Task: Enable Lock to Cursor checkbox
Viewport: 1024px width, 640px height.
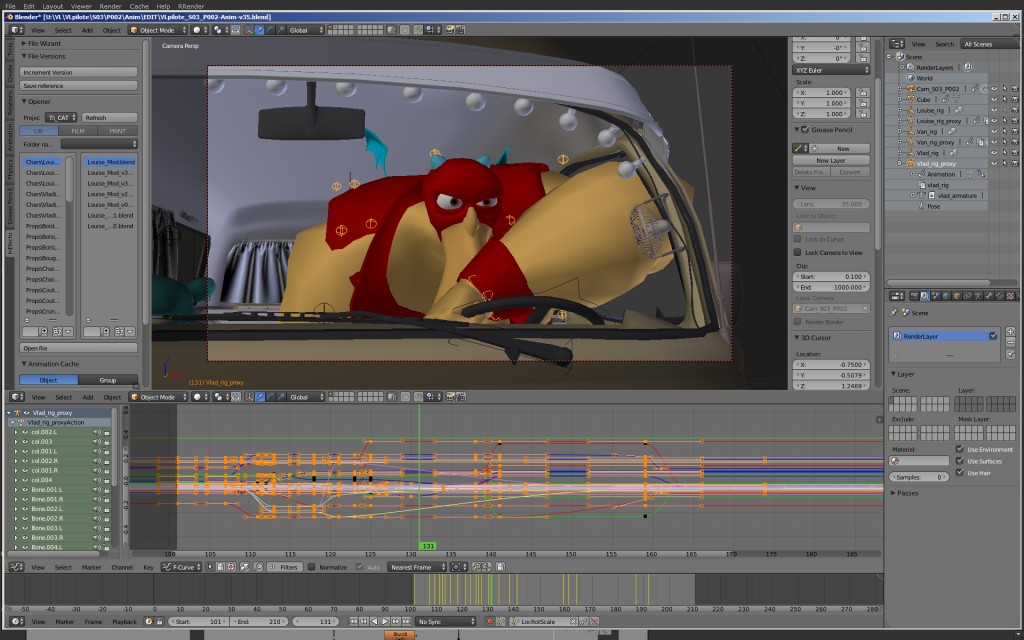Action: point(797,239)
